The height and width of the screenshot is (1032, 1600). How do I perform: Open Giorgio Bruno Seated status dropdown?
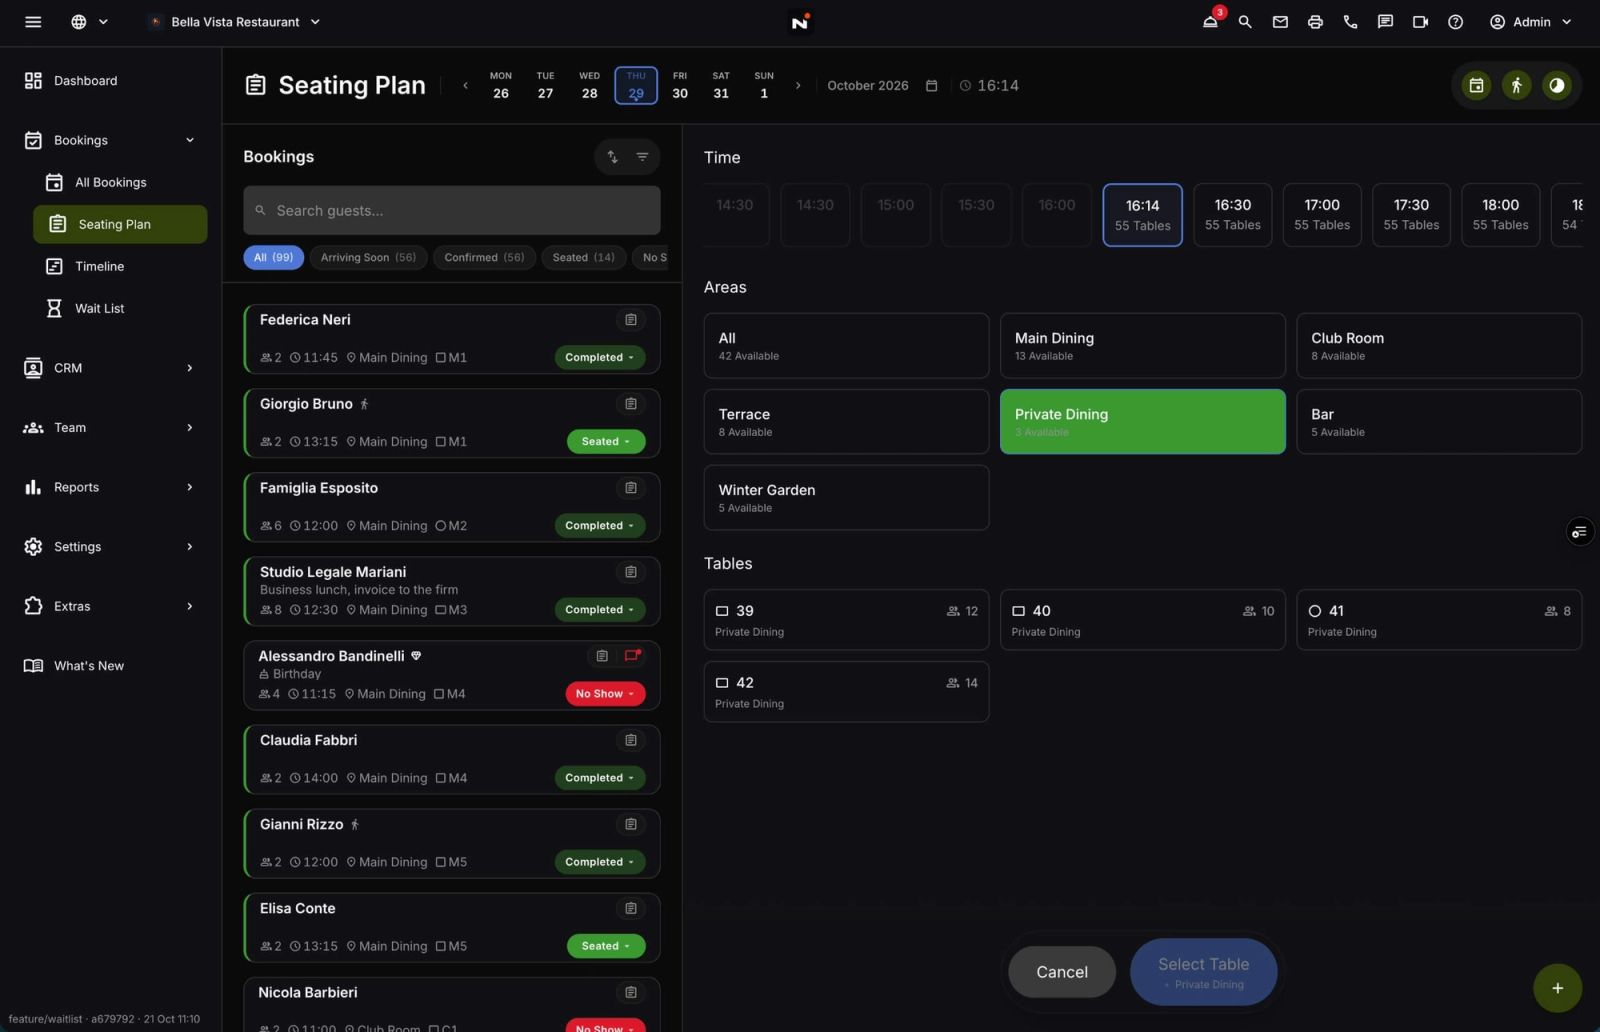point(606,442)
